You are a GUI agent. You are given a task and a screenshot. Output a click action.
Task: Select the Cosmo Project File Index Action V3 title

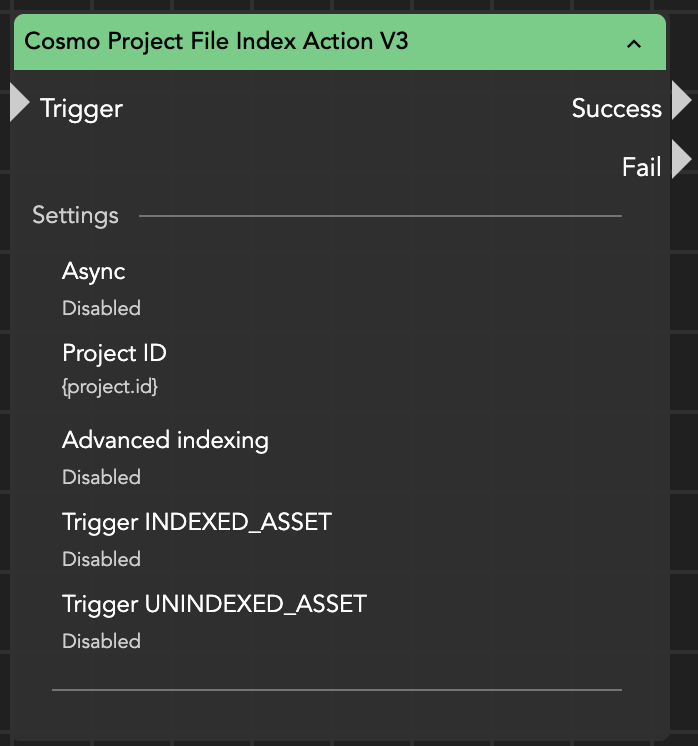216,42
